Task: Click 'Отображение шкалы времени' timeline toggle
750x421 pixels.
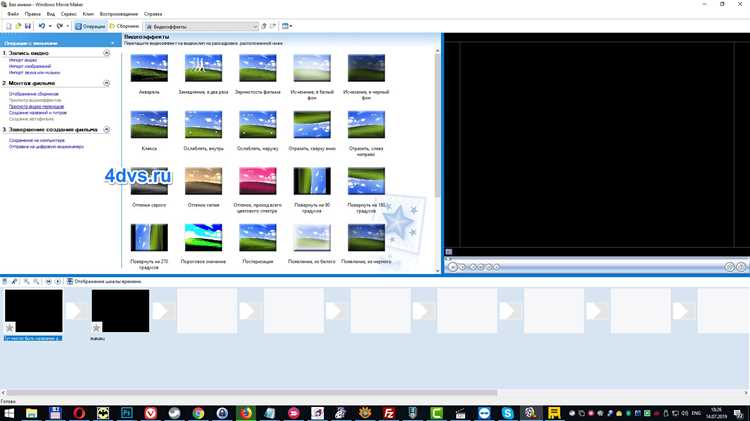Action: 104,282
